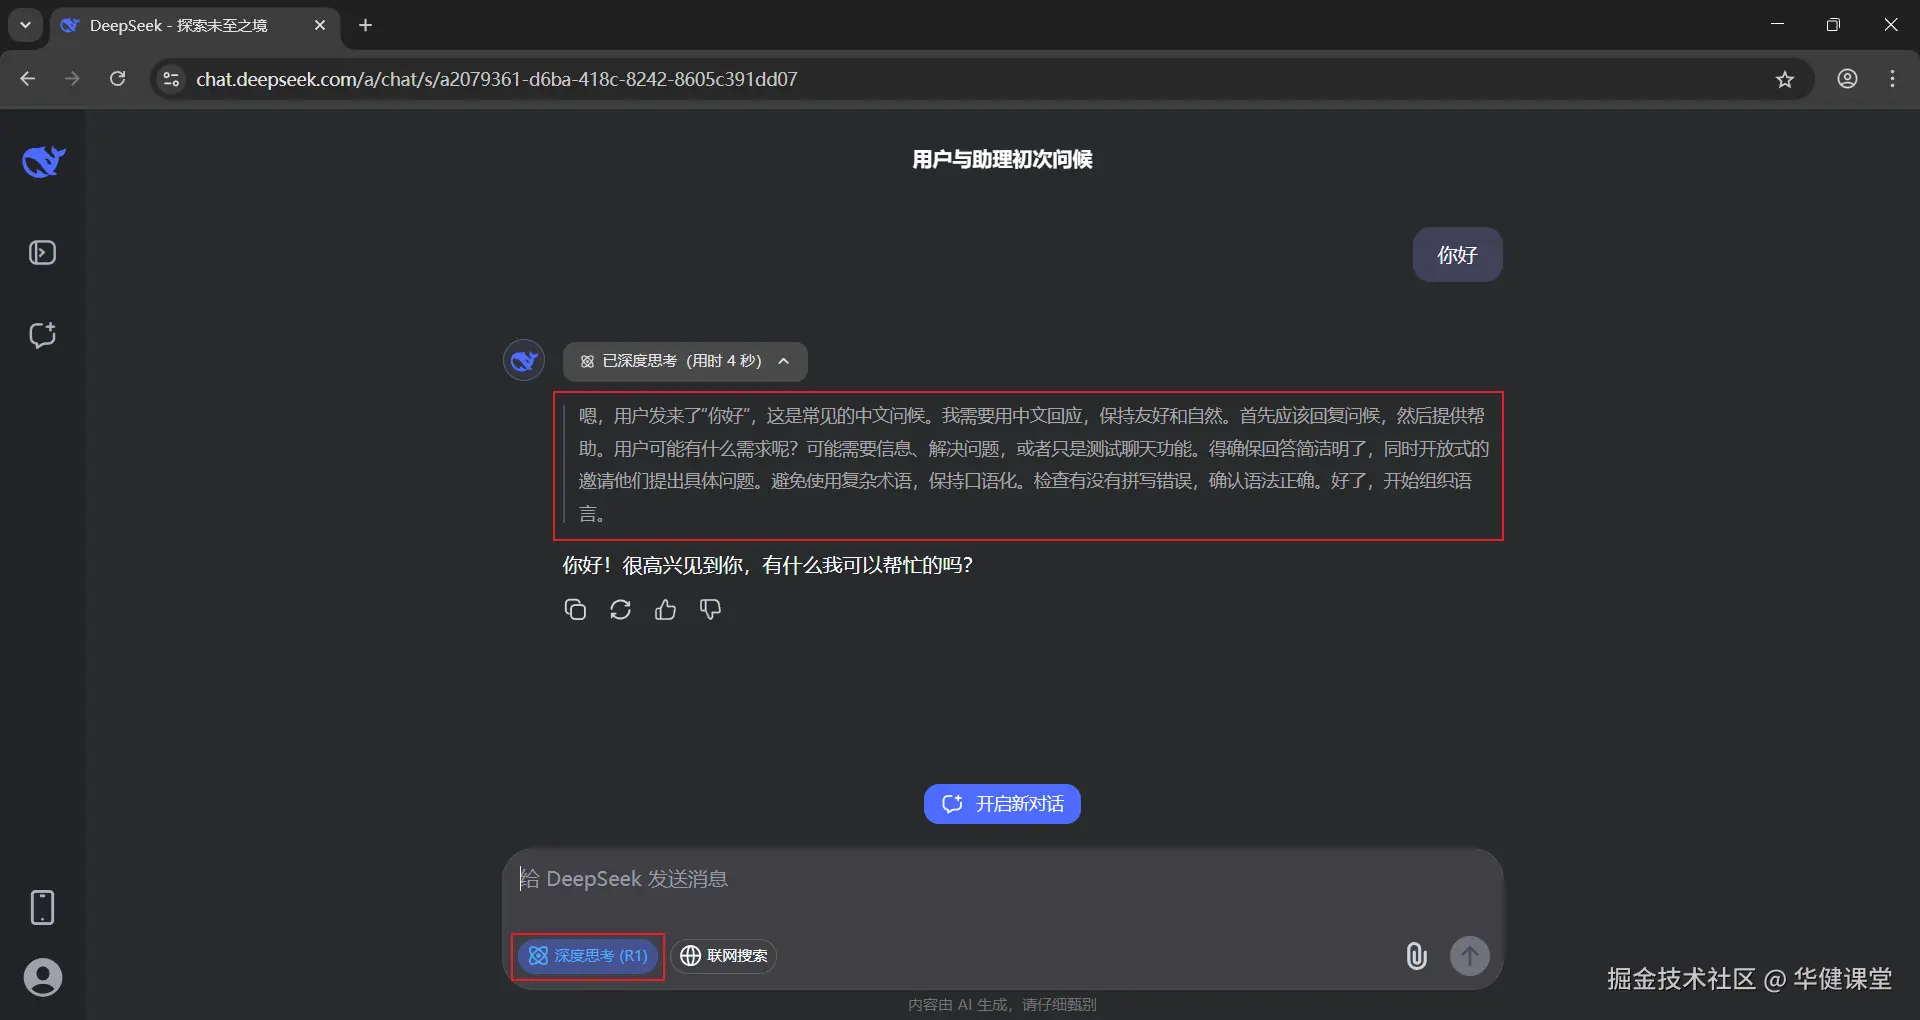The image size is (1920, 1020).
Task: Regenerate the assistant response
Action: 620,609
